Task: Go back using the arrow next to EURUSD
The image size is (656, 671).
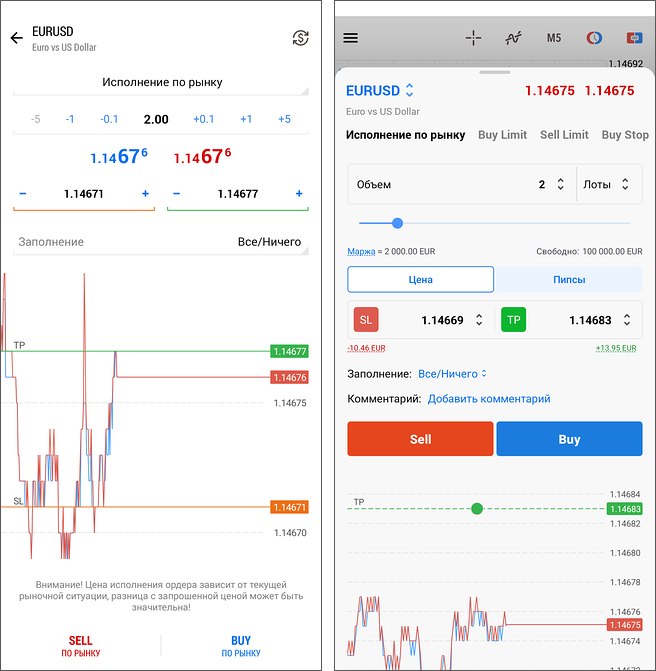Action: tap(17, 38)
